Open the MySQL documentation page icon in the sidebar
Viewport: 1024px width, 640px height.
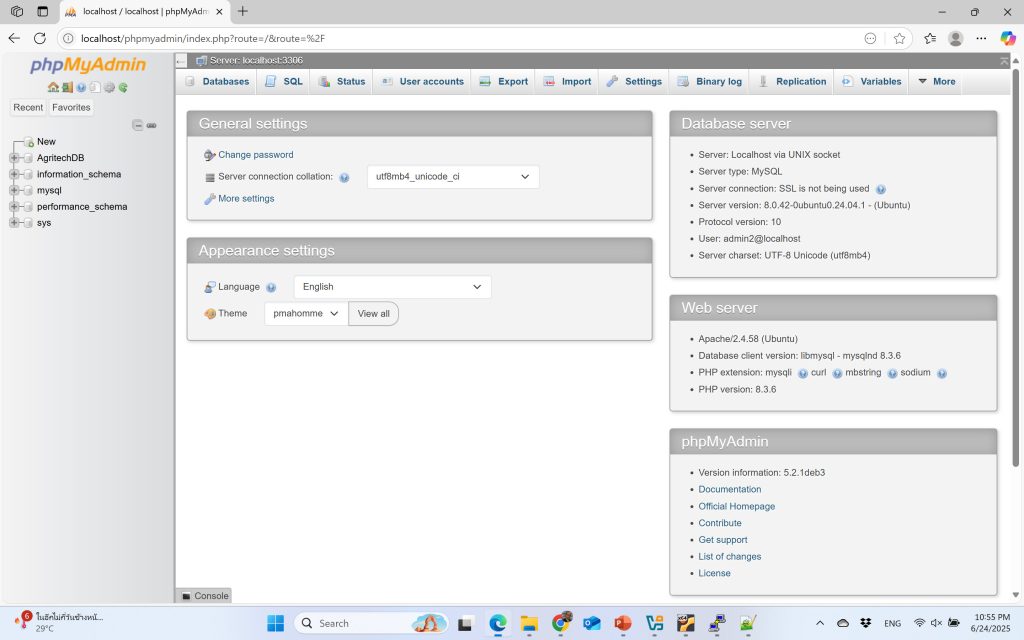pyautogui.click(x=95, y=87)
